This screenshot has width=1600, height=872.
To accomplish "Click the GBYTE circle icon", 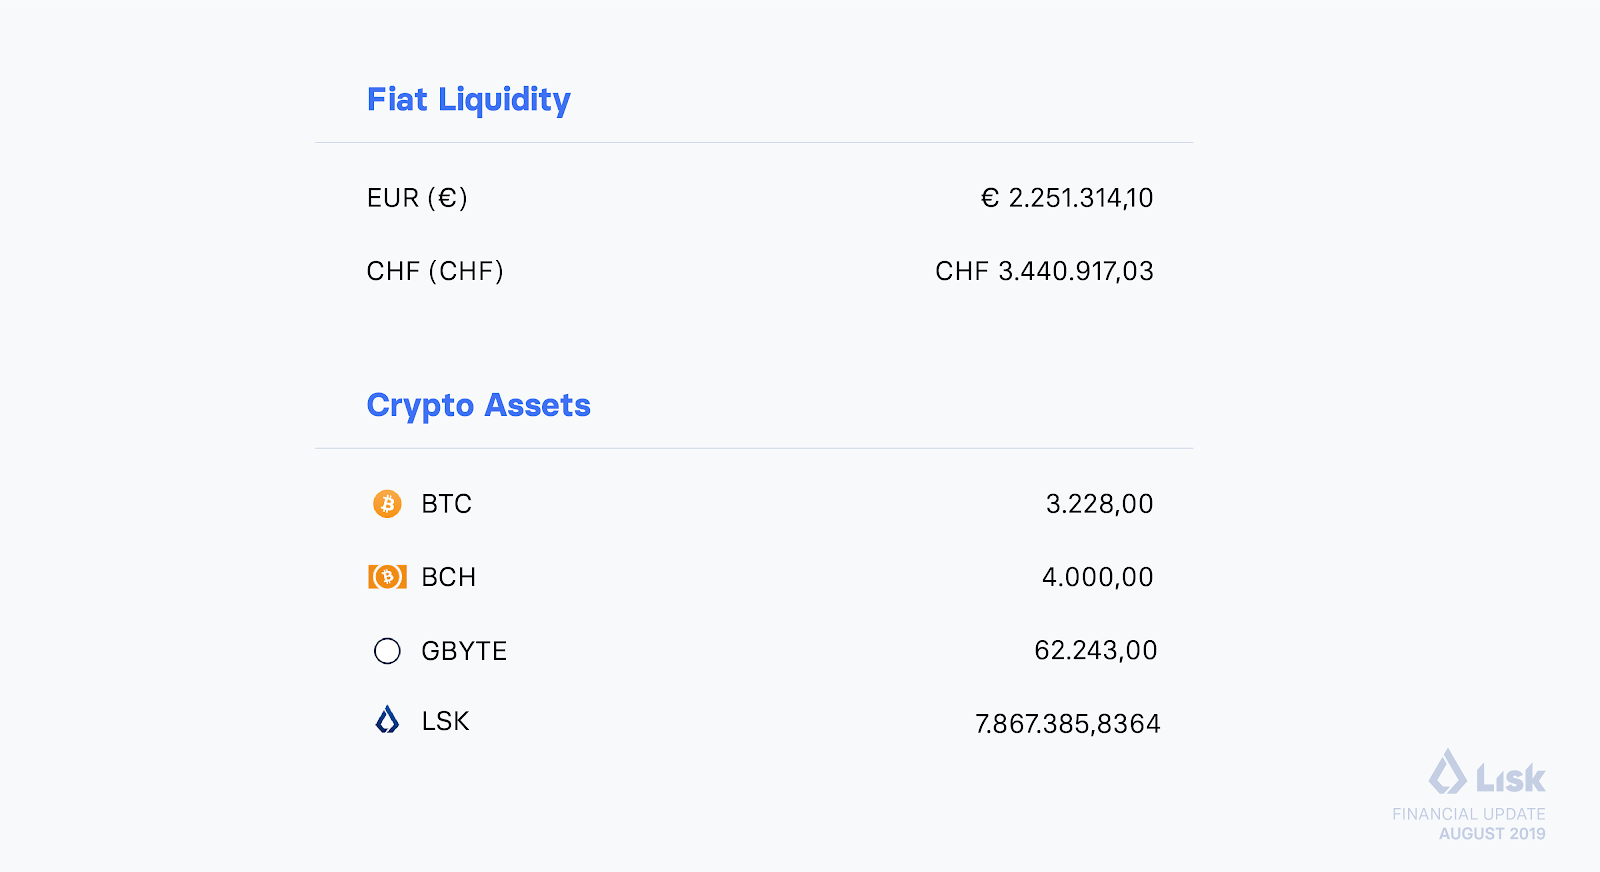I will click(387, 651).
